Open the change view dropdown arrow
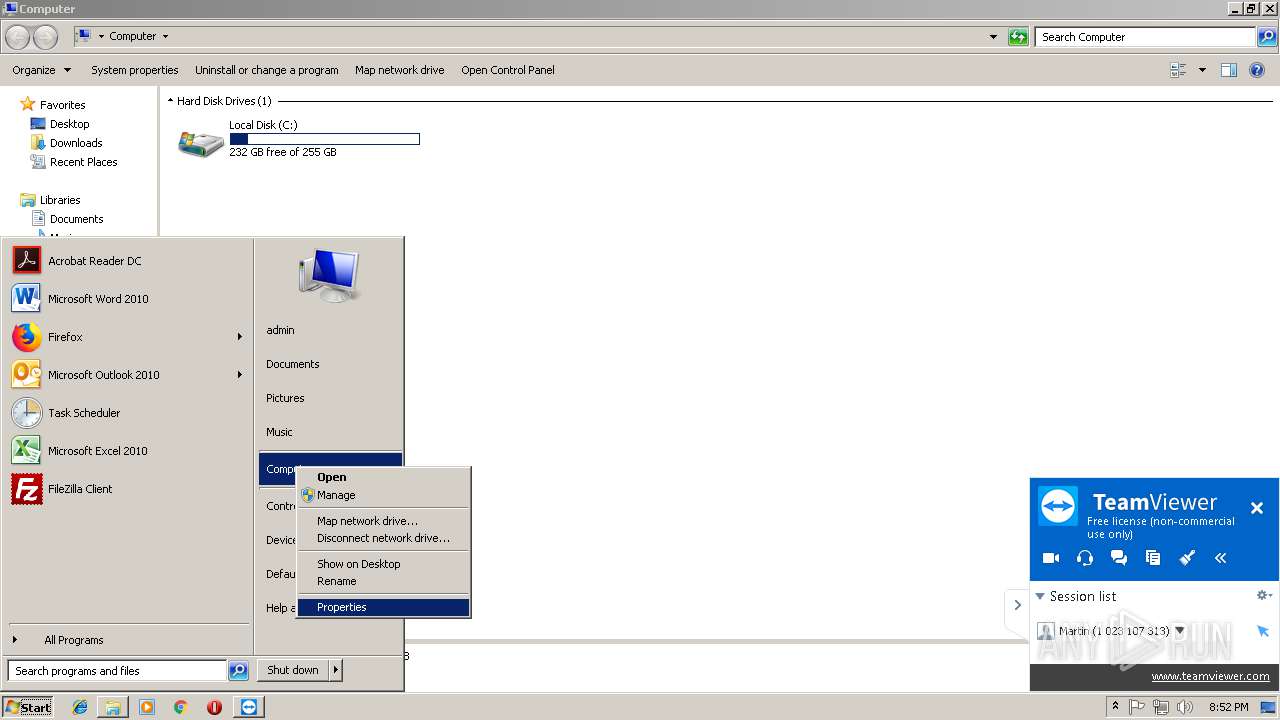The image size is (1280, 720). coord(1202,70)
